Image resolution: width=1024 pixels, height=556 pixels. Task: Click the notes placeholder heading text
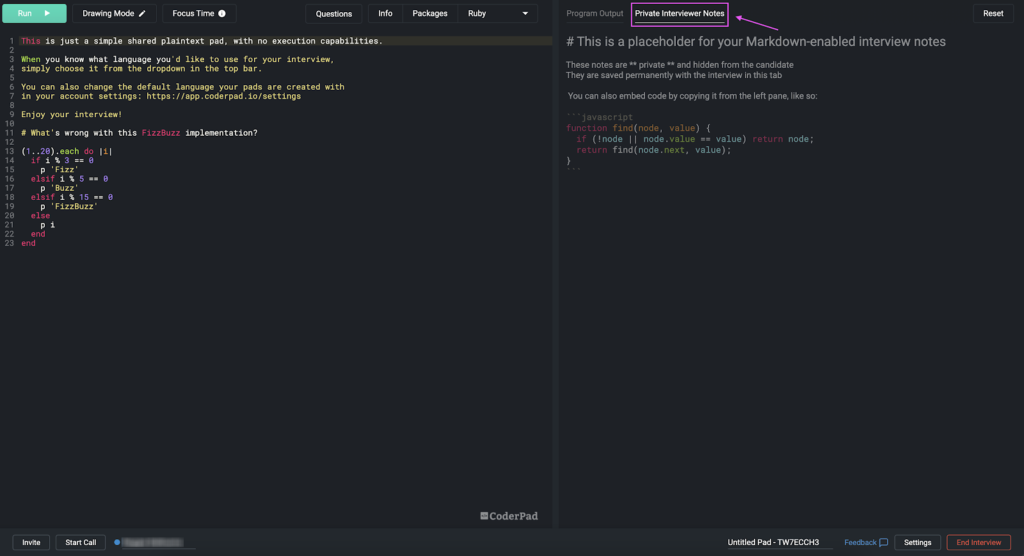click(x=756, y=42)
